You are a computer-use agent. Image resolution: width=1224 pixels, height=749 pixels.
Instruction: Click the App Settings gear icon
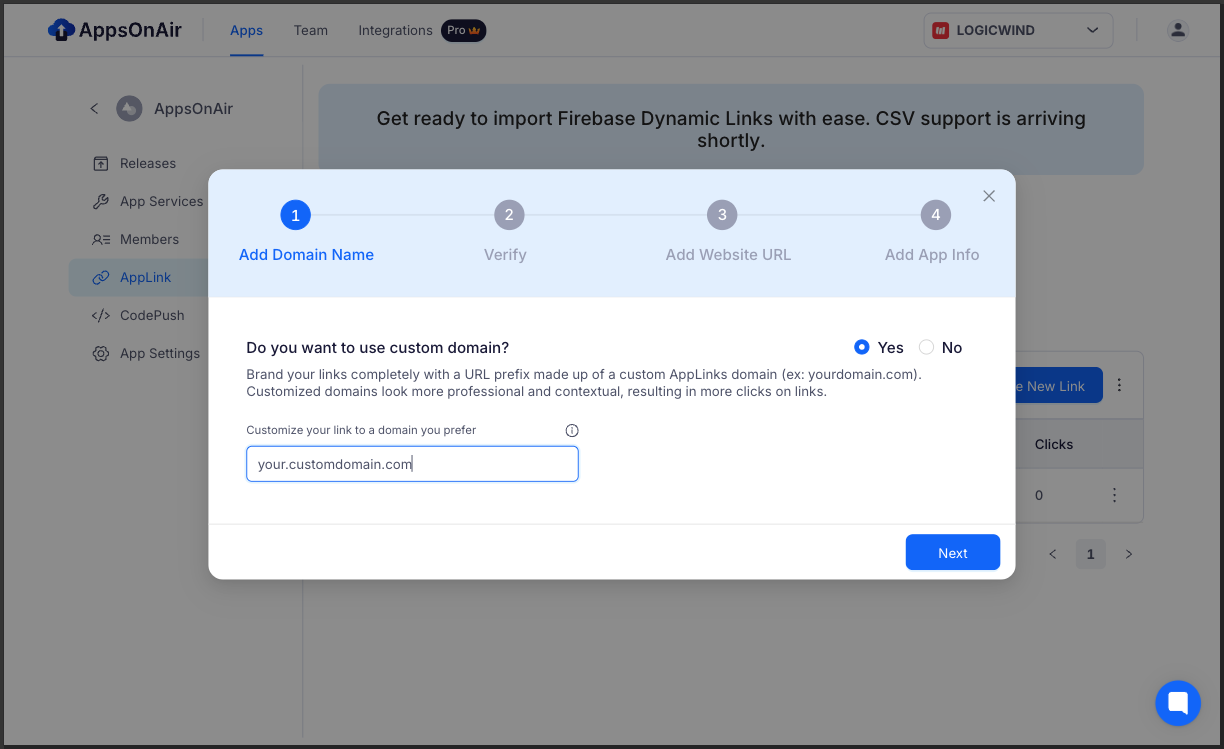101,353
